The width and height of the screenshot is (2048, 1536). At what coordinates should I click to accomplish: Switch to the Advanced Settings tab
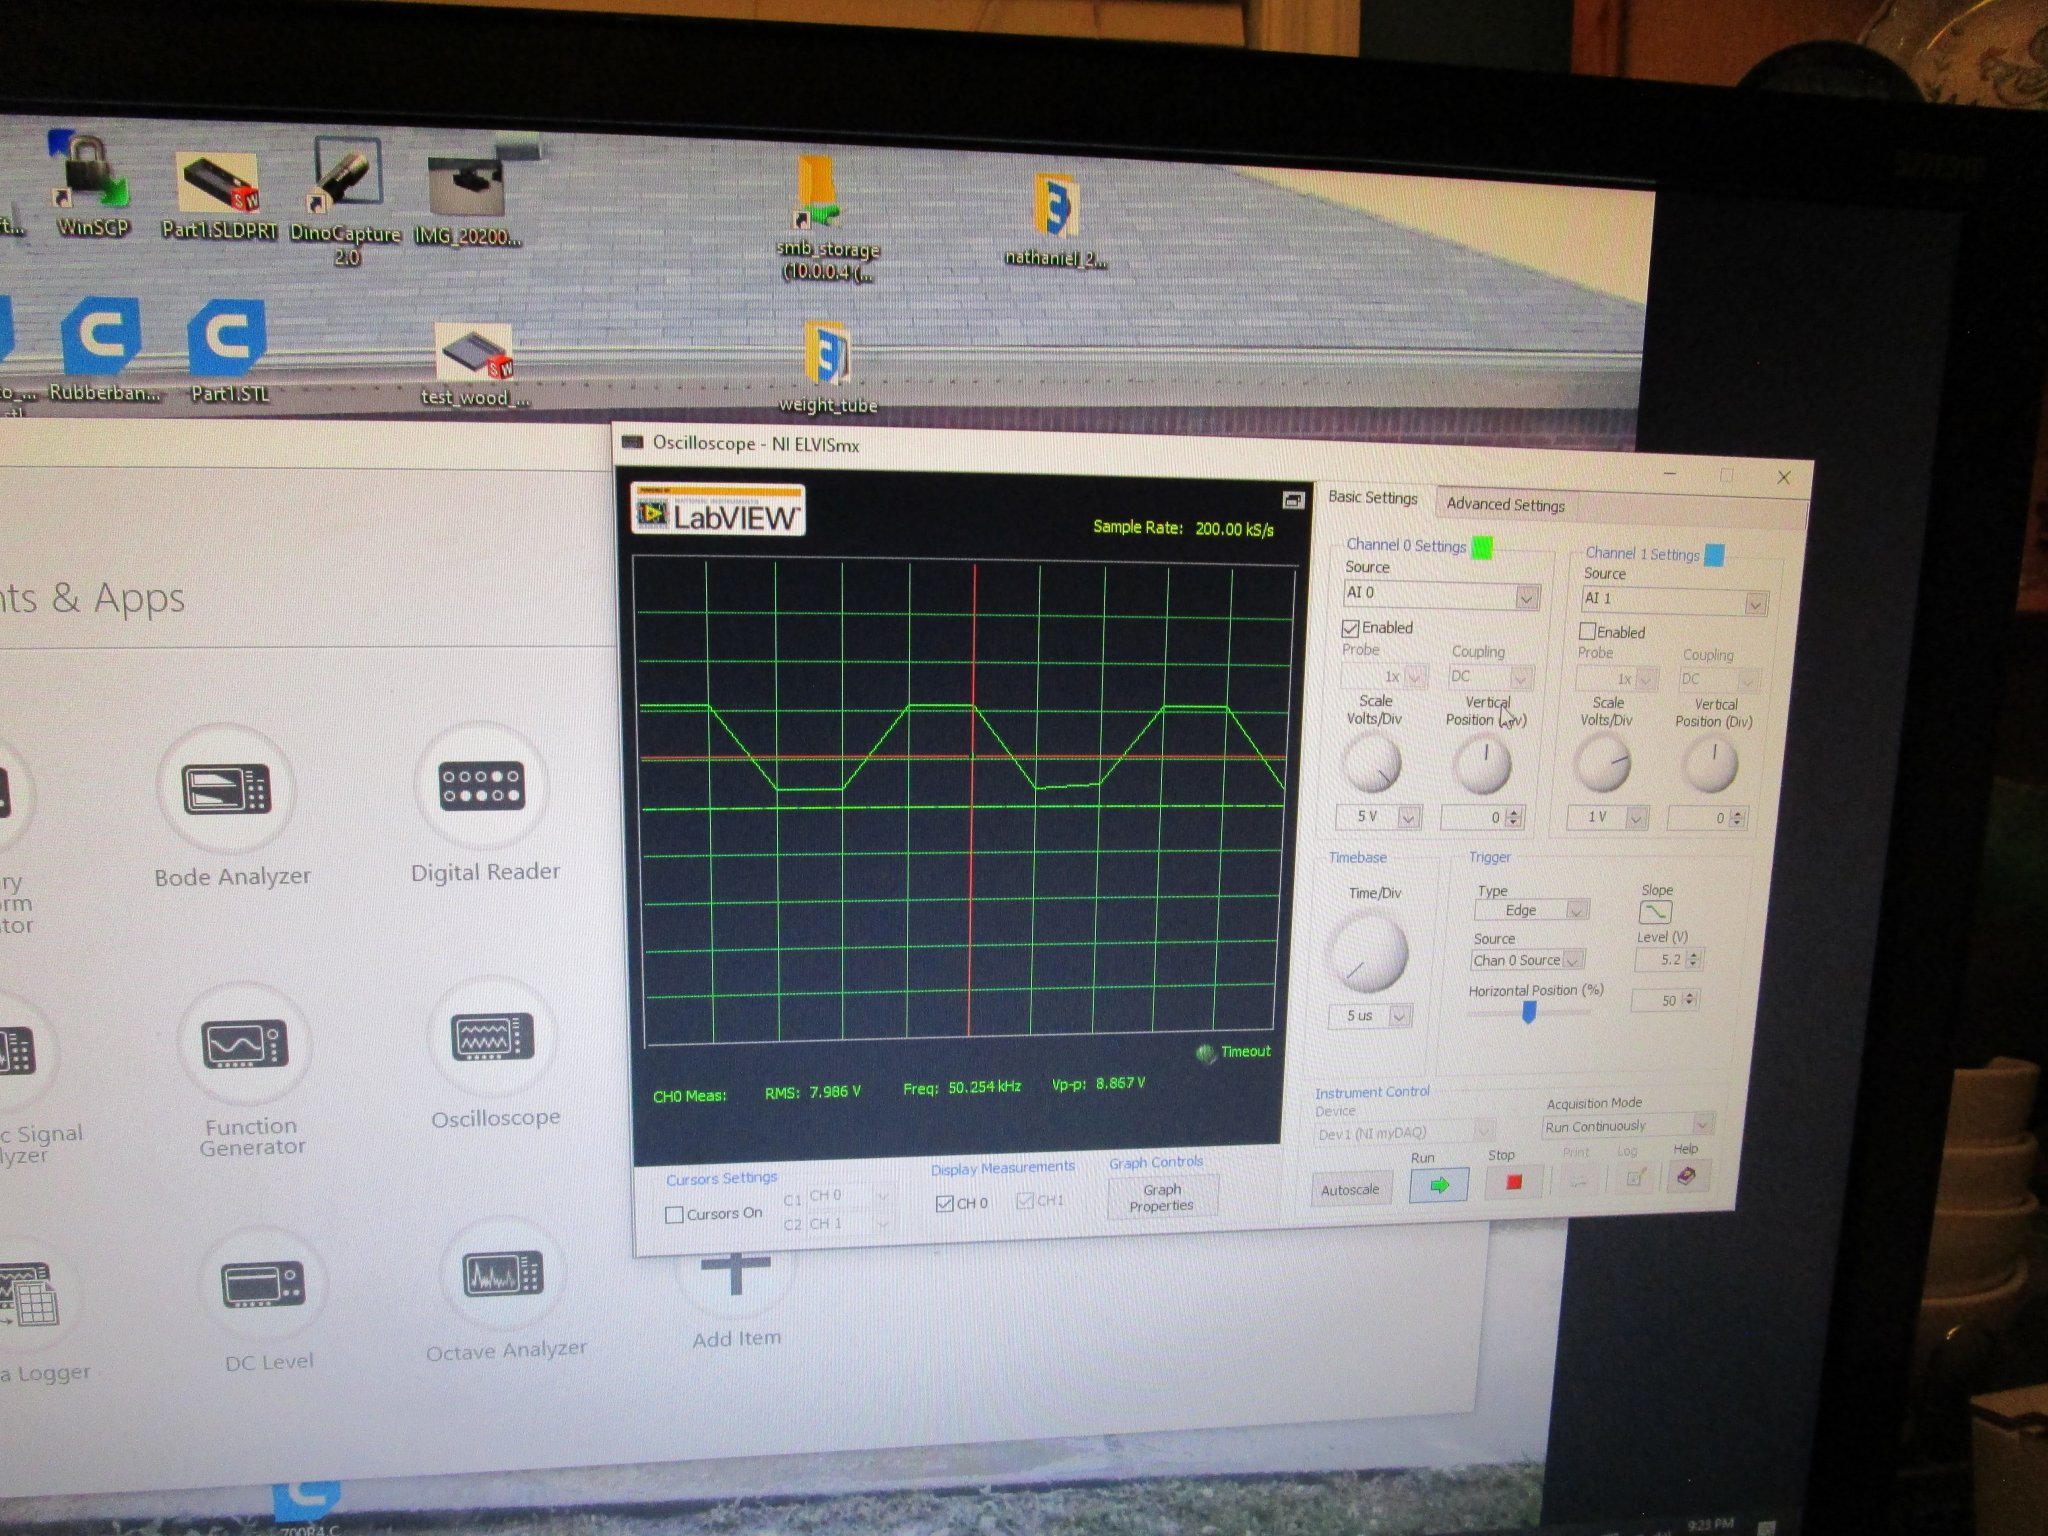coord(1505,505)
